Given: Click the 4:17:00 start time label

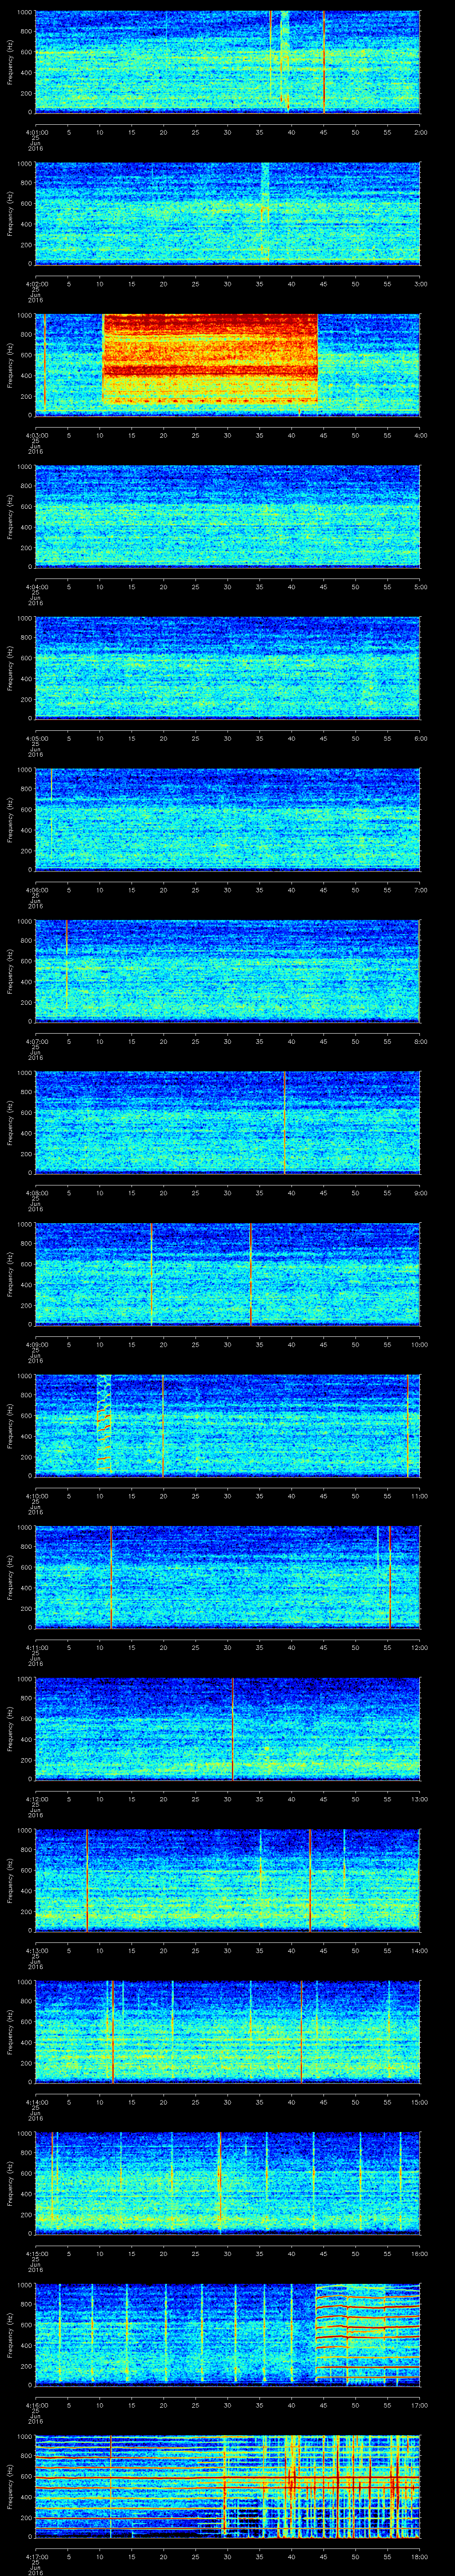Looking at the screenshot, I should (x=36, y=2556).
